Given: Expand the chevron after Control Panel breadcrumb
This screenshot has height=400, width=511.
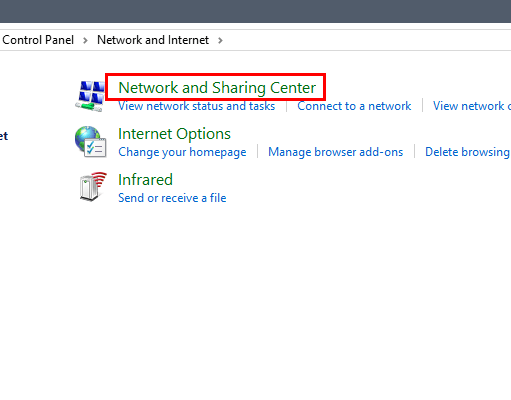Looking at the screenshot, I should [x=85, y=40].
